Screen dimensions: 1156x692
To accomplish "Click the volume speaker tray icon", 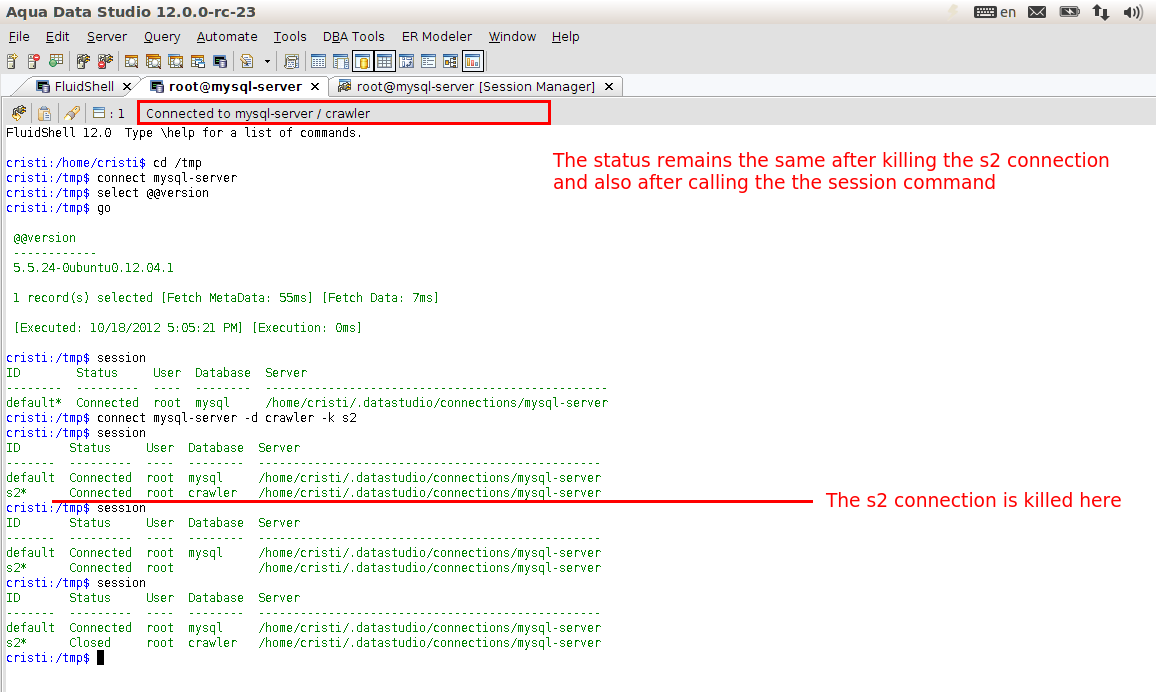I will tap(1132, 12).
